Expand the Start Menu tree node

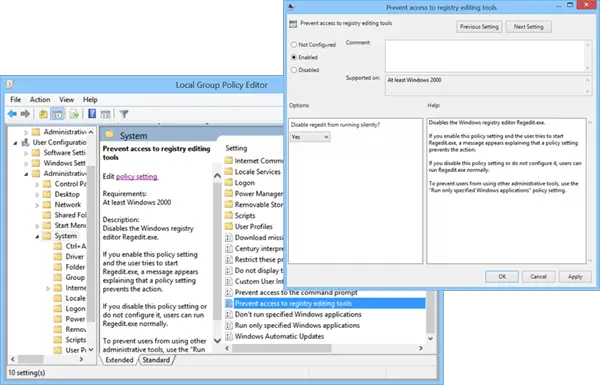click(x=37, y=226)
